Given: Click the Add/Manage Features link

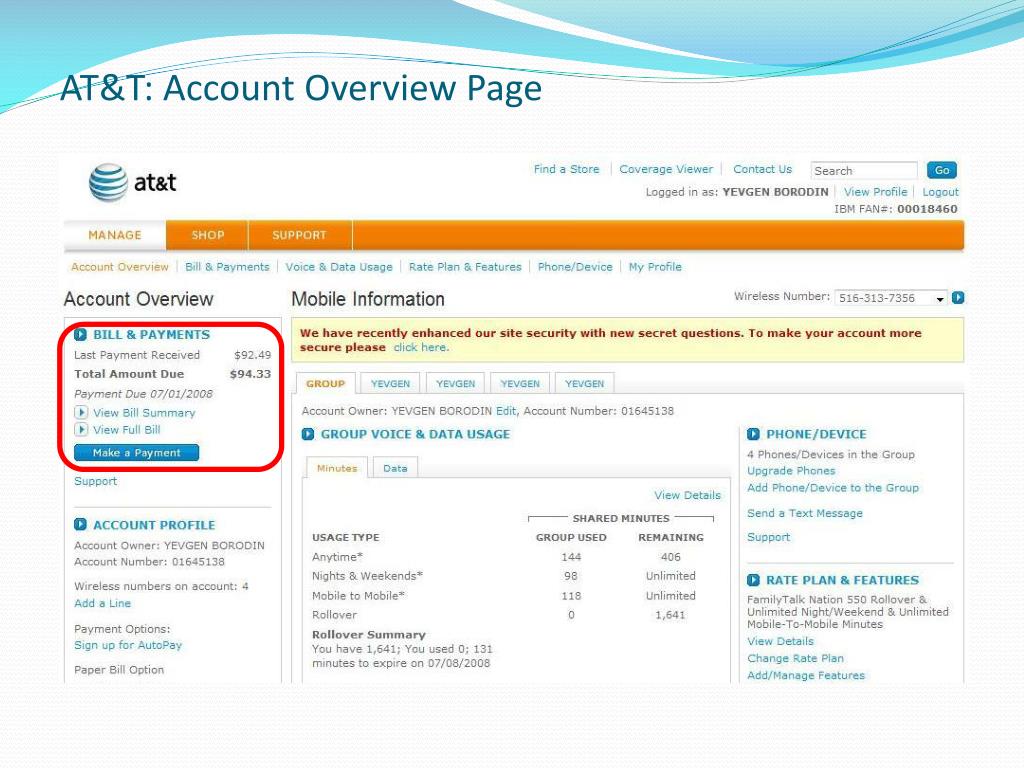Looking at the screenshot, I should coord(806,675).
